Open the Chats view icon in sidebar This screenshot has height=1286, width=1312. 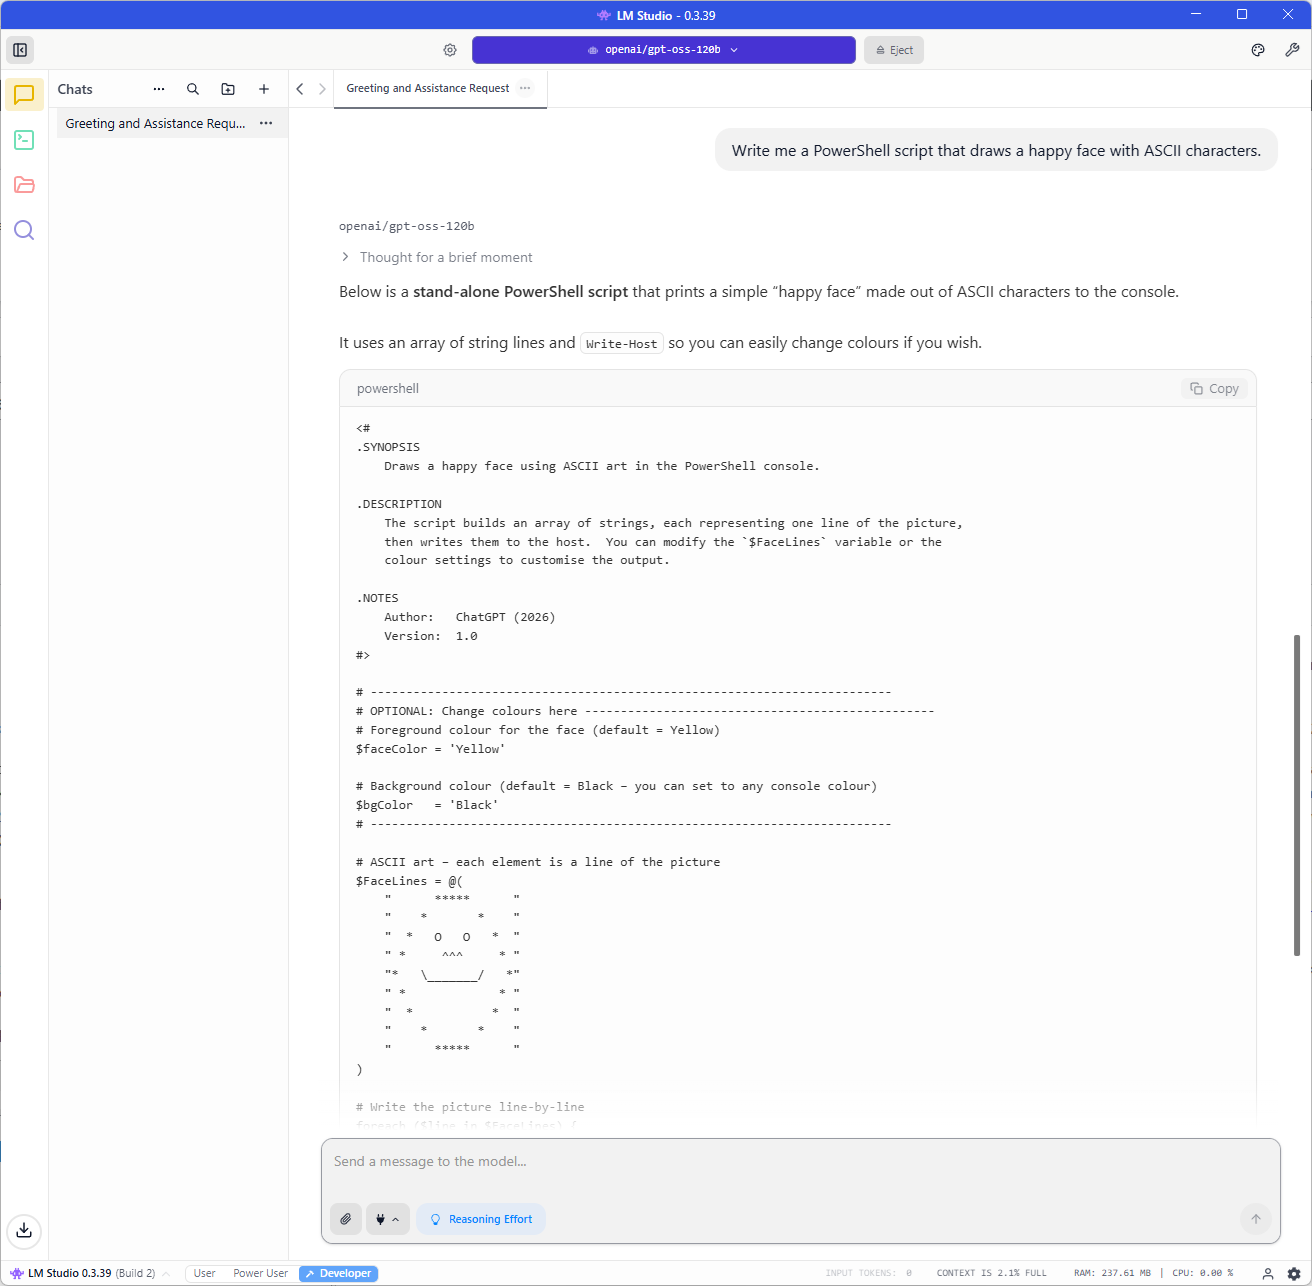pyautogui.click(x=24, y=95)
